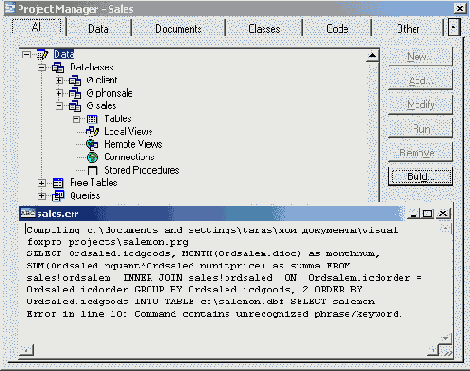The image size is (470, 371).
Task: Expand the Free Tables node
Action: pyautogui.click(x=42, y=183)
